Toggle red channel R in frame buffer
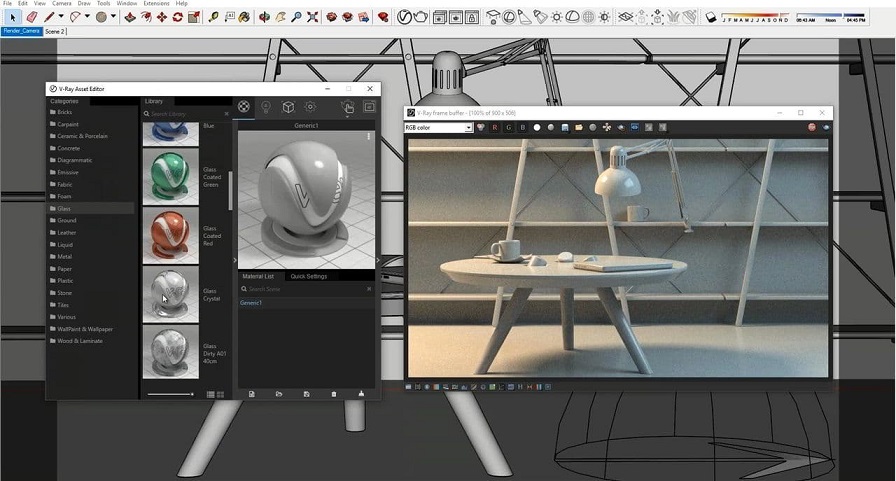 pos(495,127)
